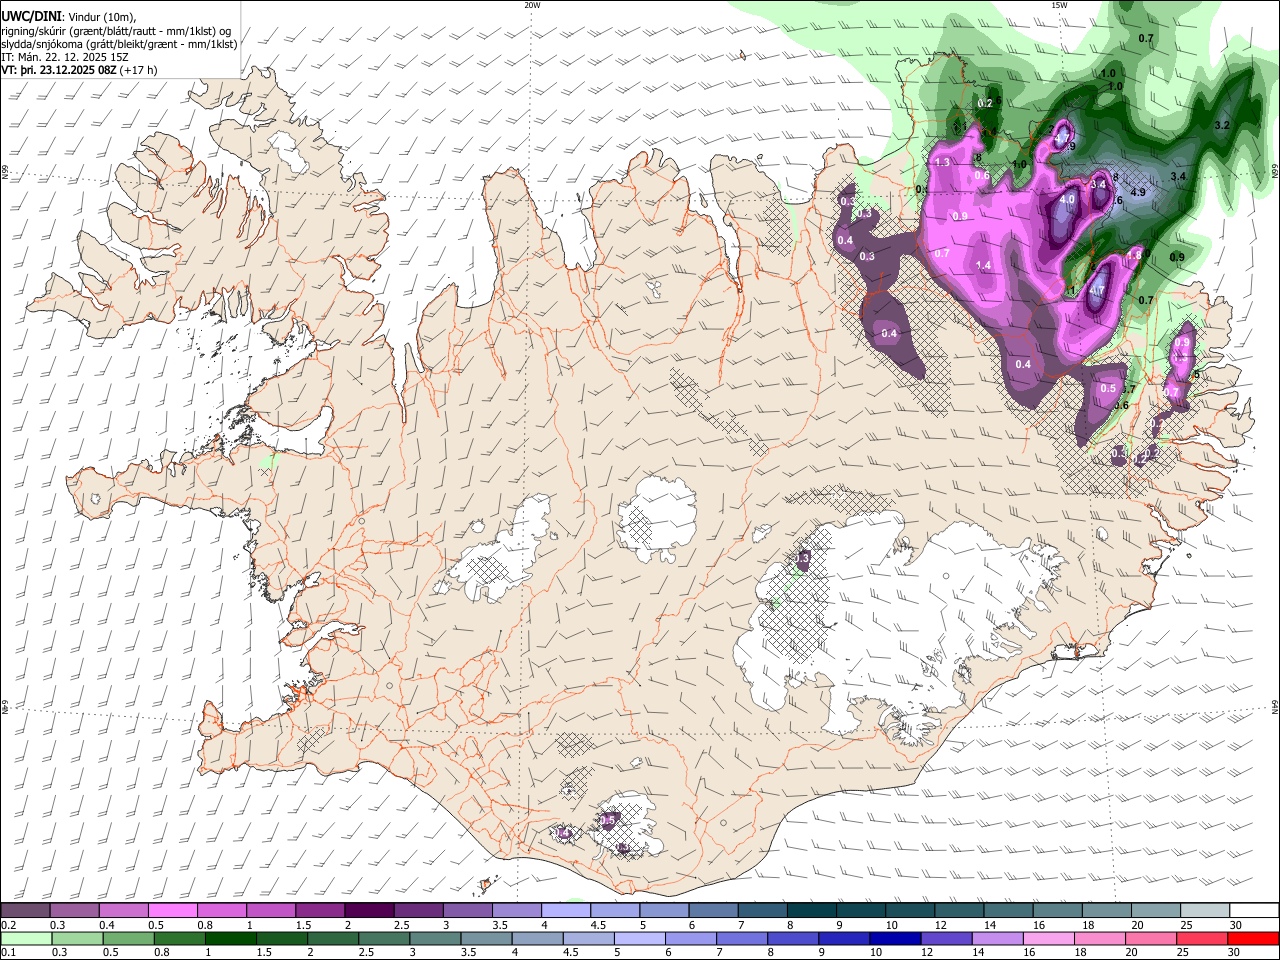1280x960 pixels.
Task: Pick the darkest purple 2–2.5 snow legend swatch
Action: (x=369, y=910)
